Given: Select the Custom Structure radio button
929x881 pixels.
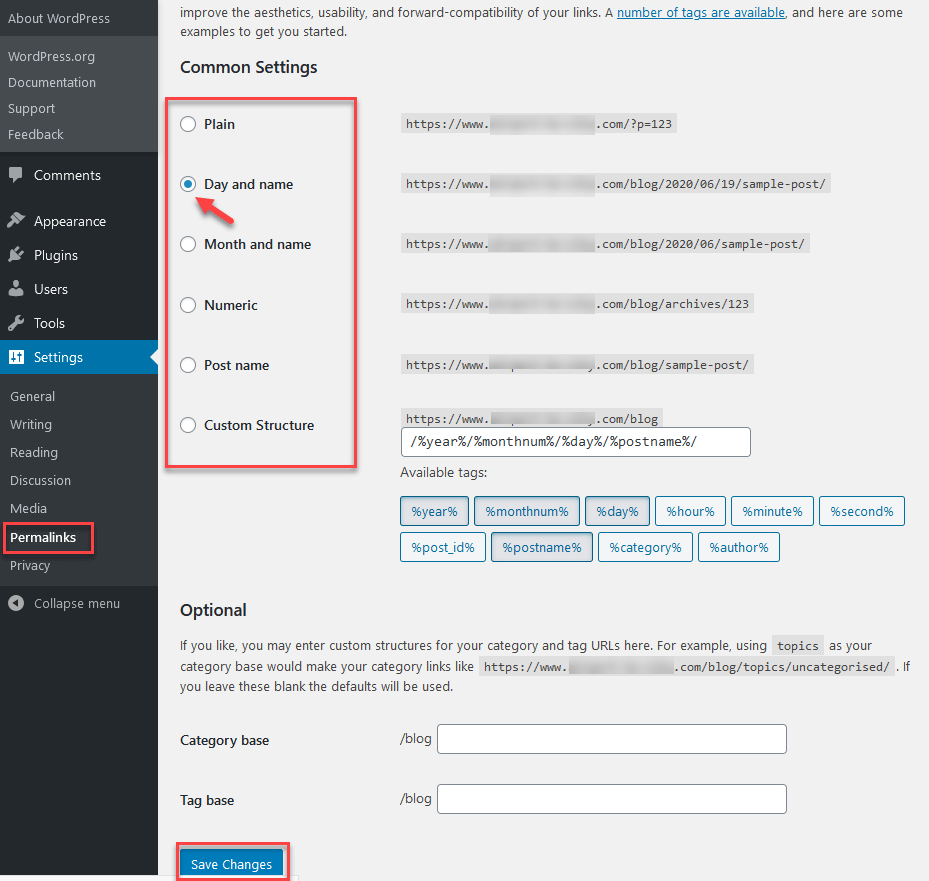Looking at the screenshot, I should [188, 425].
